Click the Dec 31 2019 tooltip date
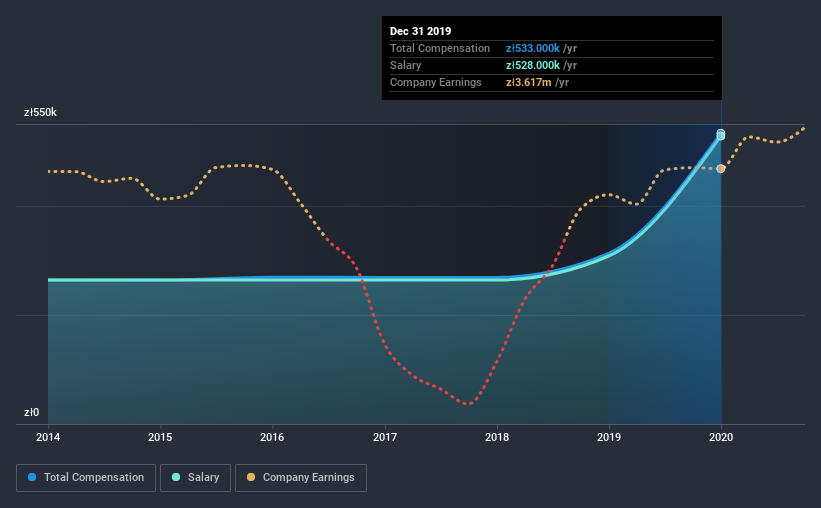The height and width of the screenshot is (508, 821). click(x=420, y=31)
